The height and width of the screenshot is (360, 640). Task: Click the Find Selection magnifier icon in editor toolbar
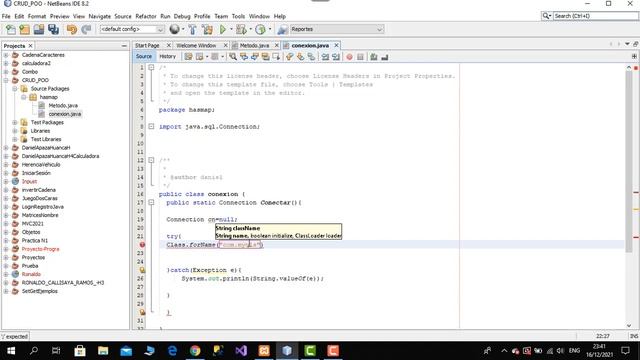233,57
